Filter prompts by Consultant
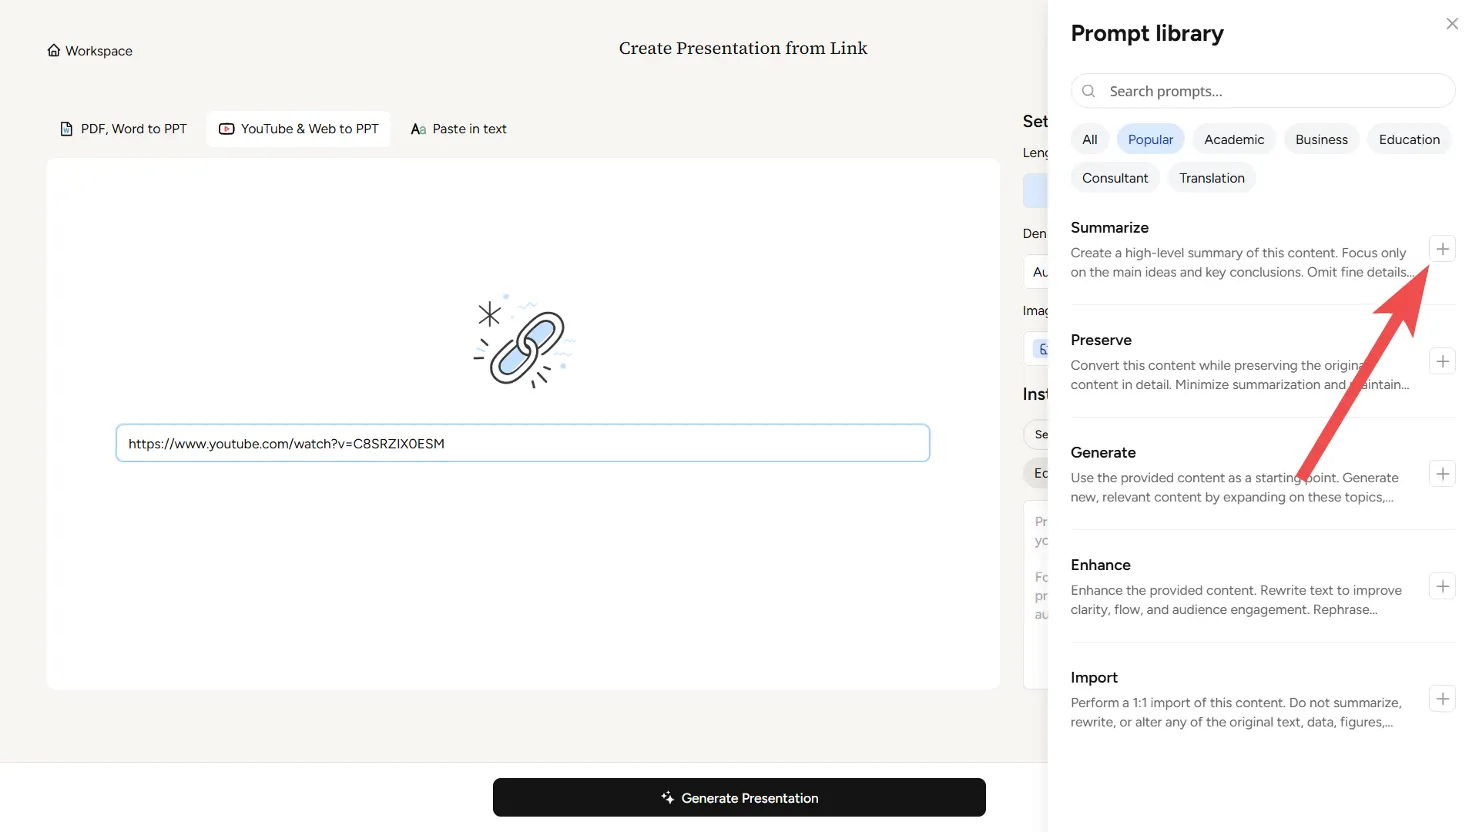1479x832 pixels. [x=1115, y=178]
